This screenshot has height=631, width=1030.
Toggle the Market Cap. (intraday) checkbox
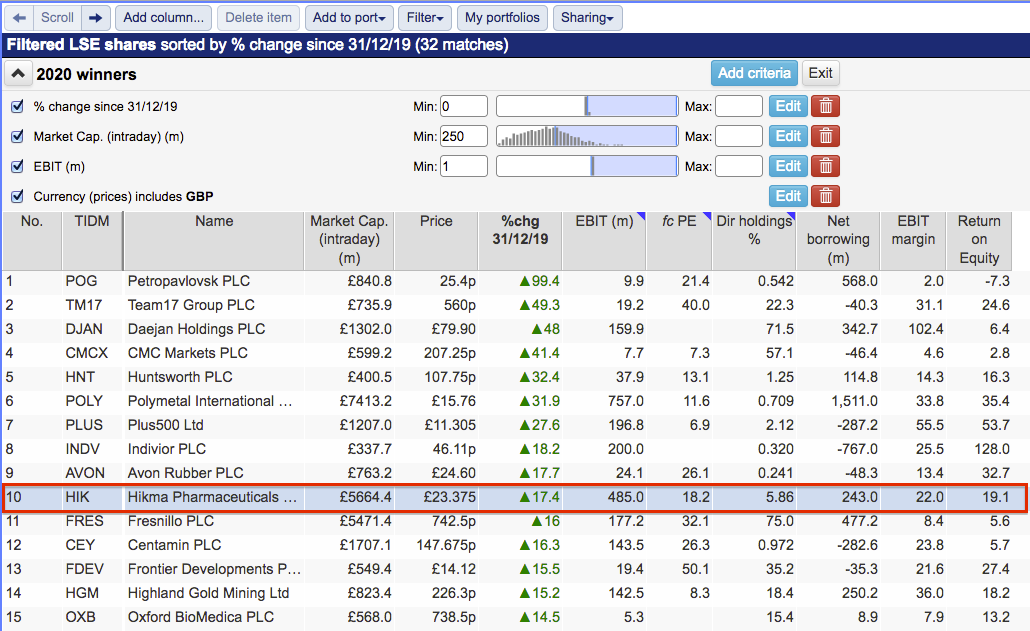tap(18, 137)
